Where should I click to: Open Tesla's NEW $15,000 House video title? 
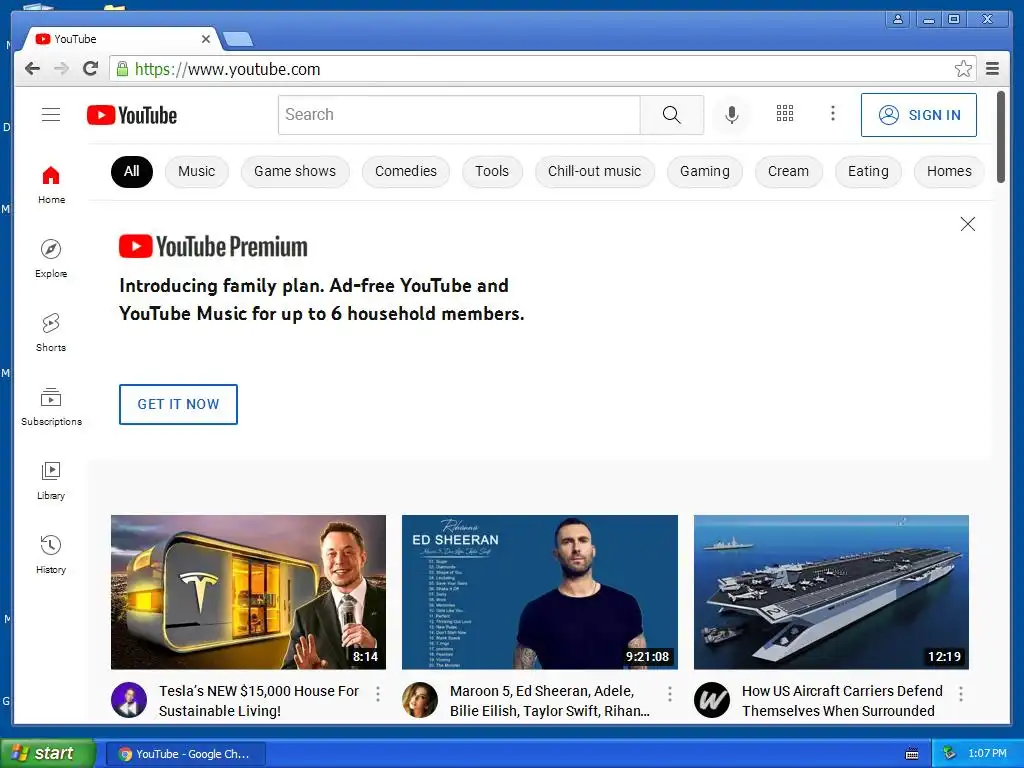[259, 701]
